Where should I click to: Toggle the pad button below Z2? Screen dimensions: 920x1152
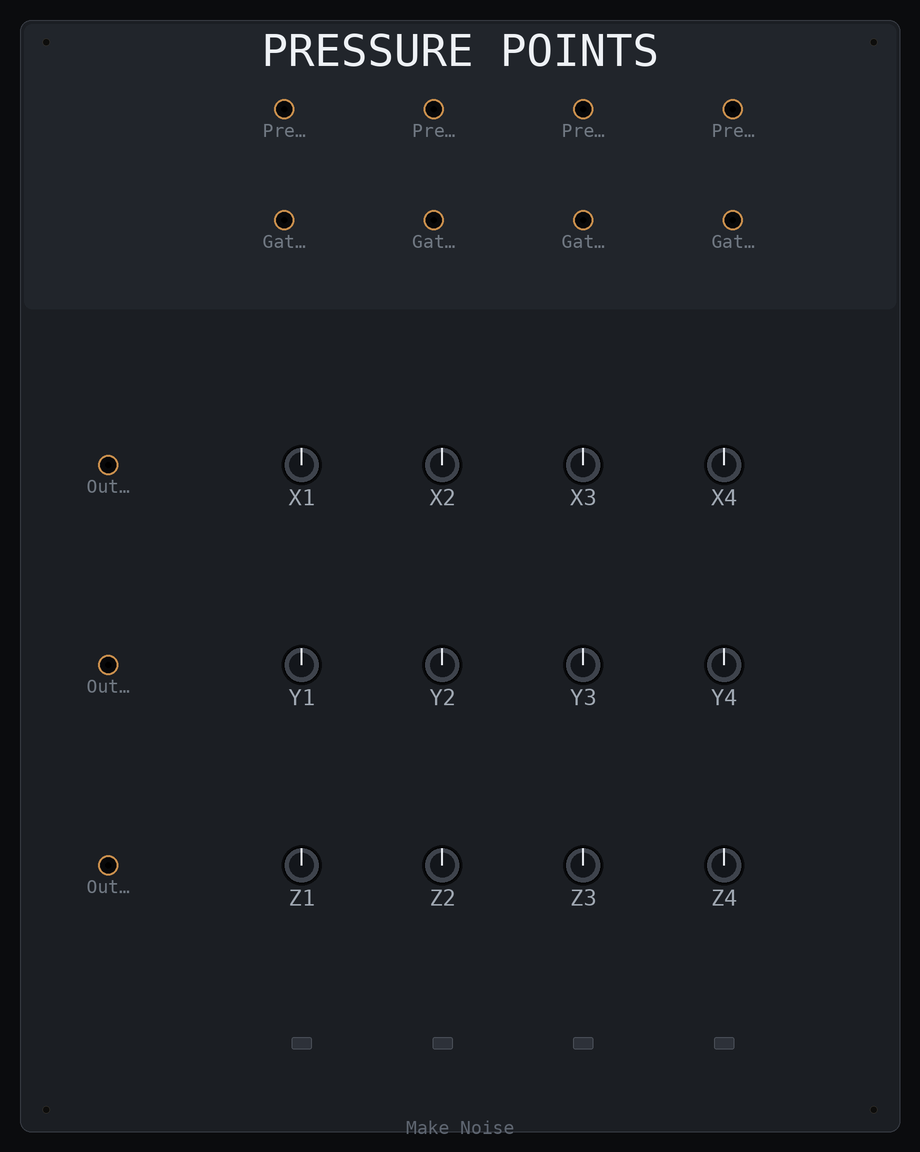(442, 1043)
